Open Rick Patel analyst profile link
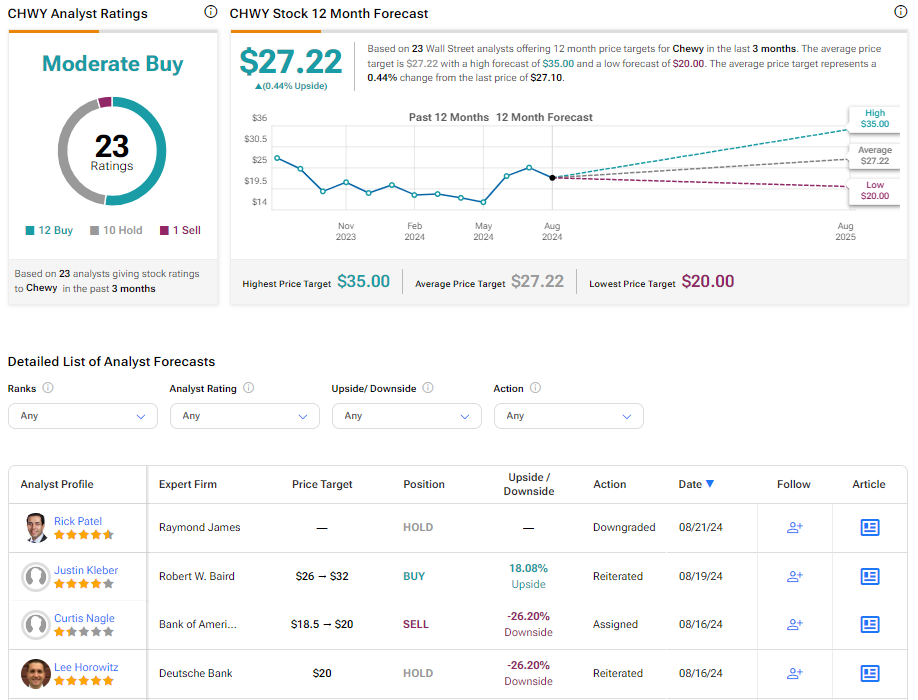This screenshot has height=700, width=918. coord(78,521)
